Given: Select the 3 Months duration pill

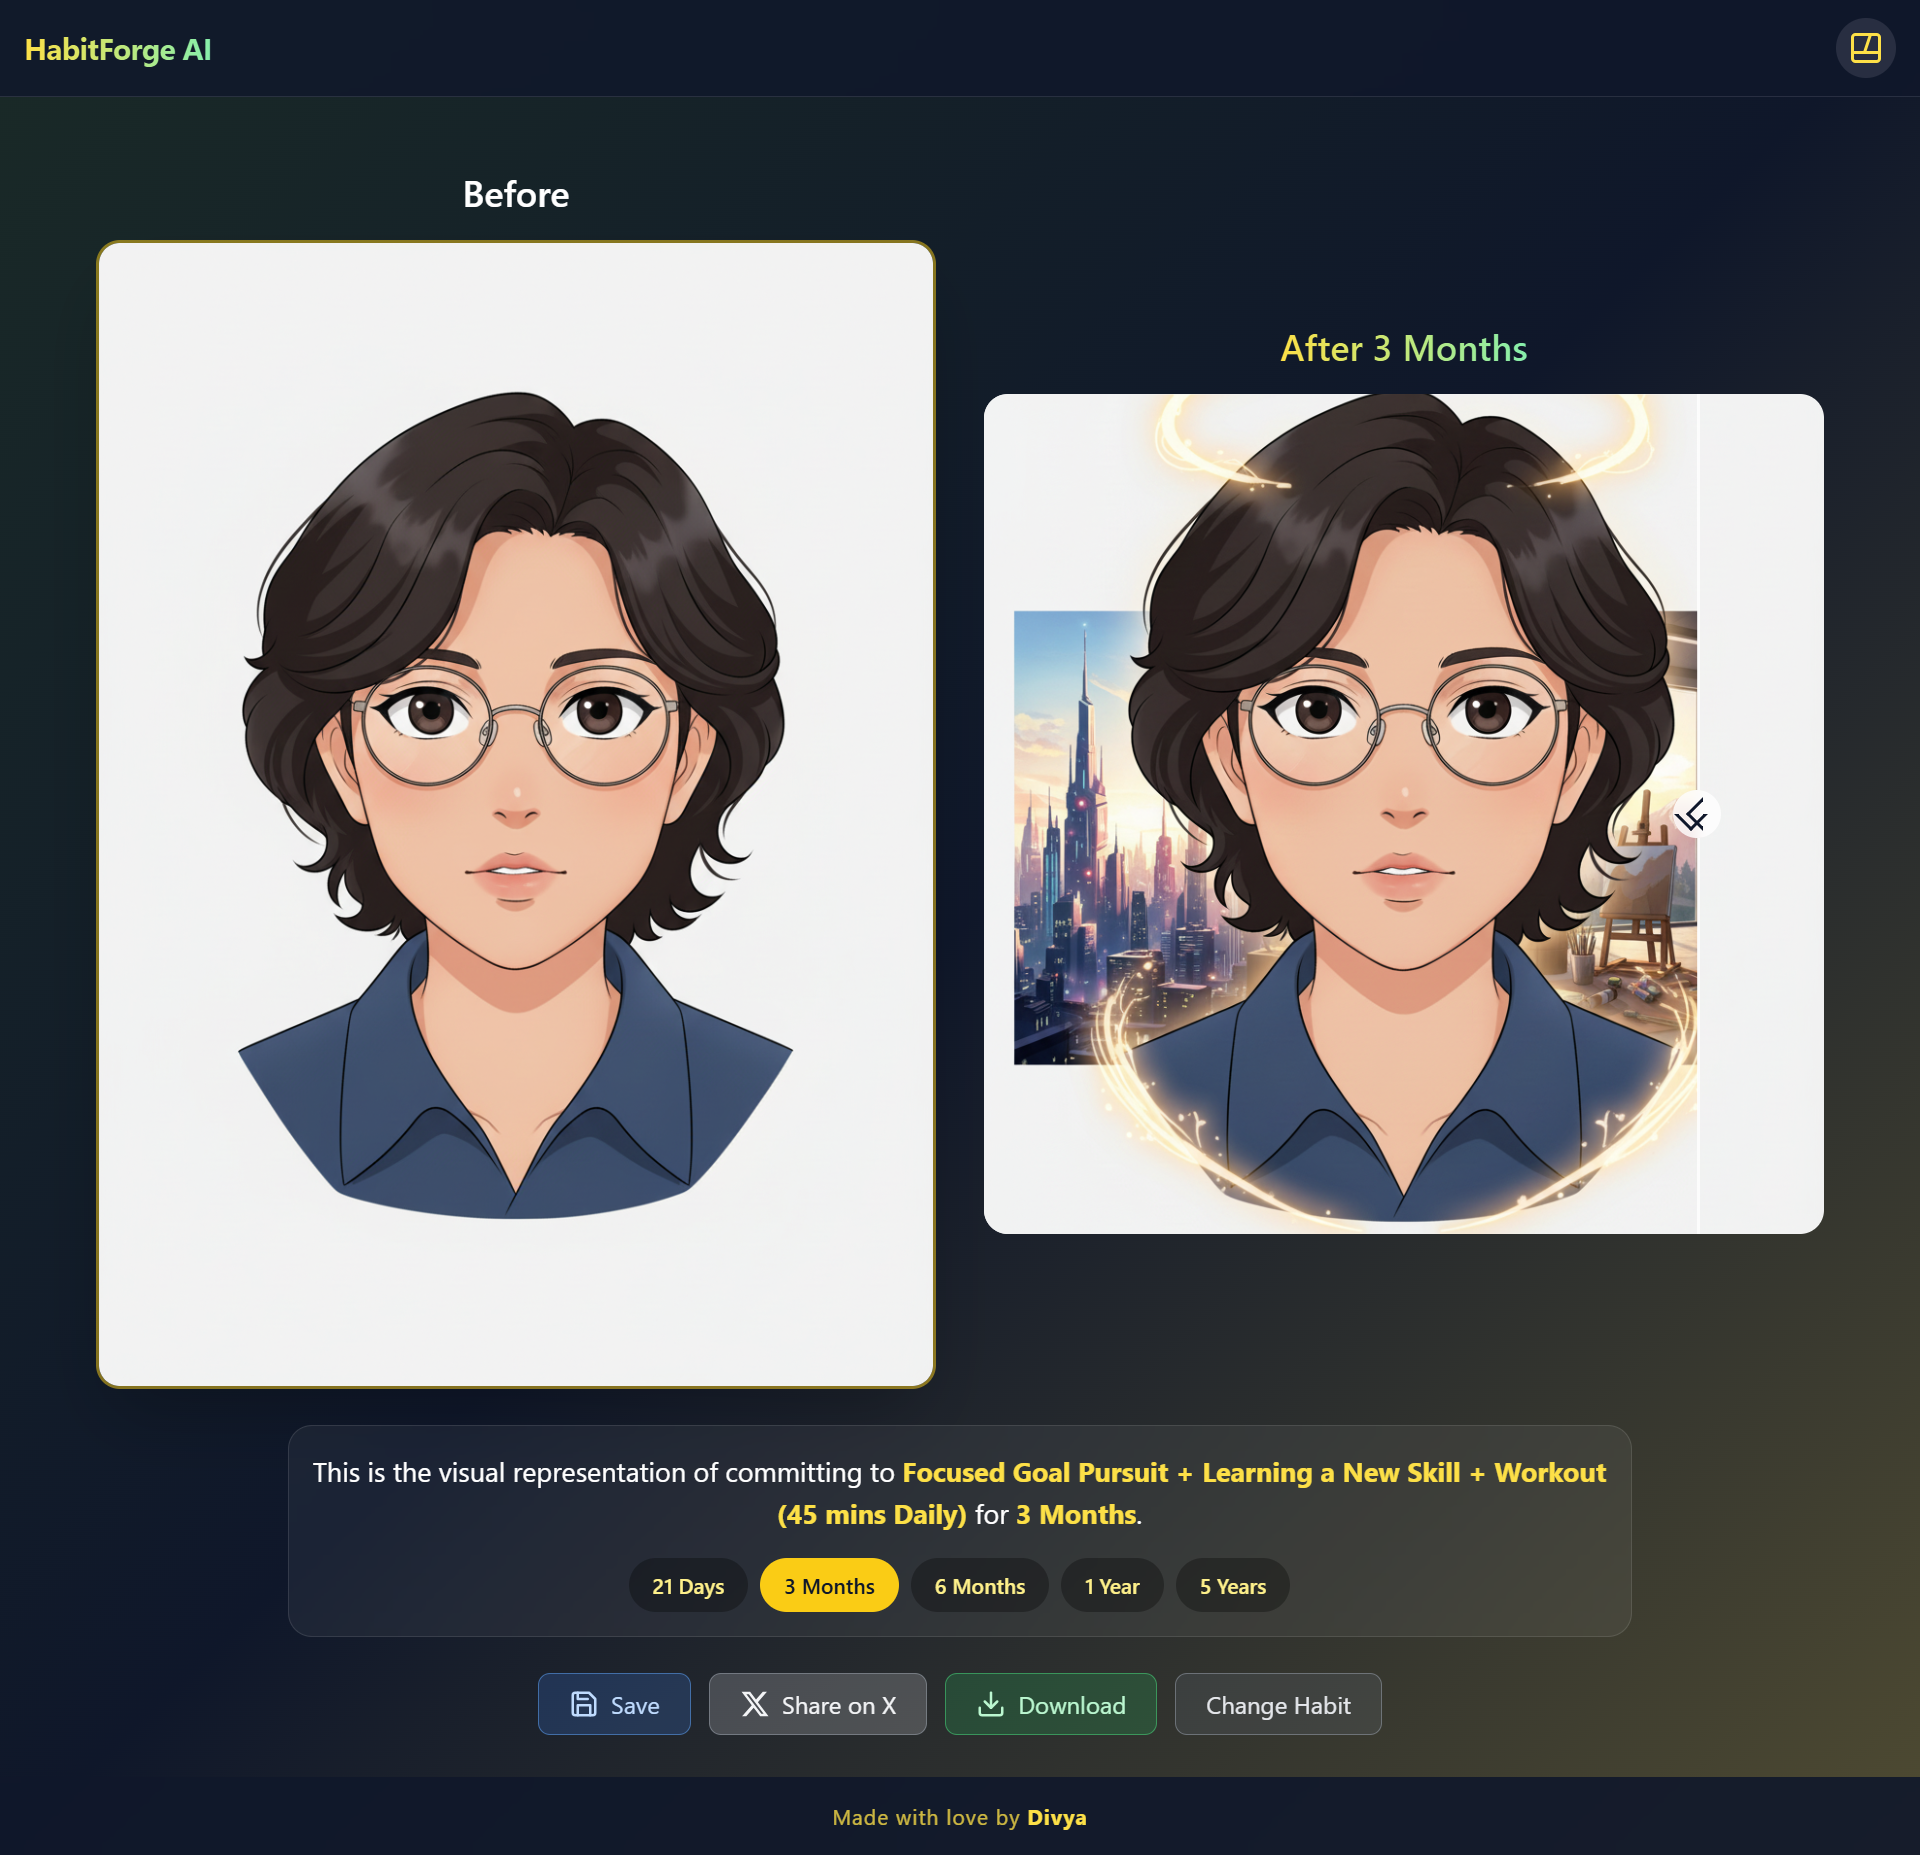Looking at the screenshot, I should point(828,1586).
